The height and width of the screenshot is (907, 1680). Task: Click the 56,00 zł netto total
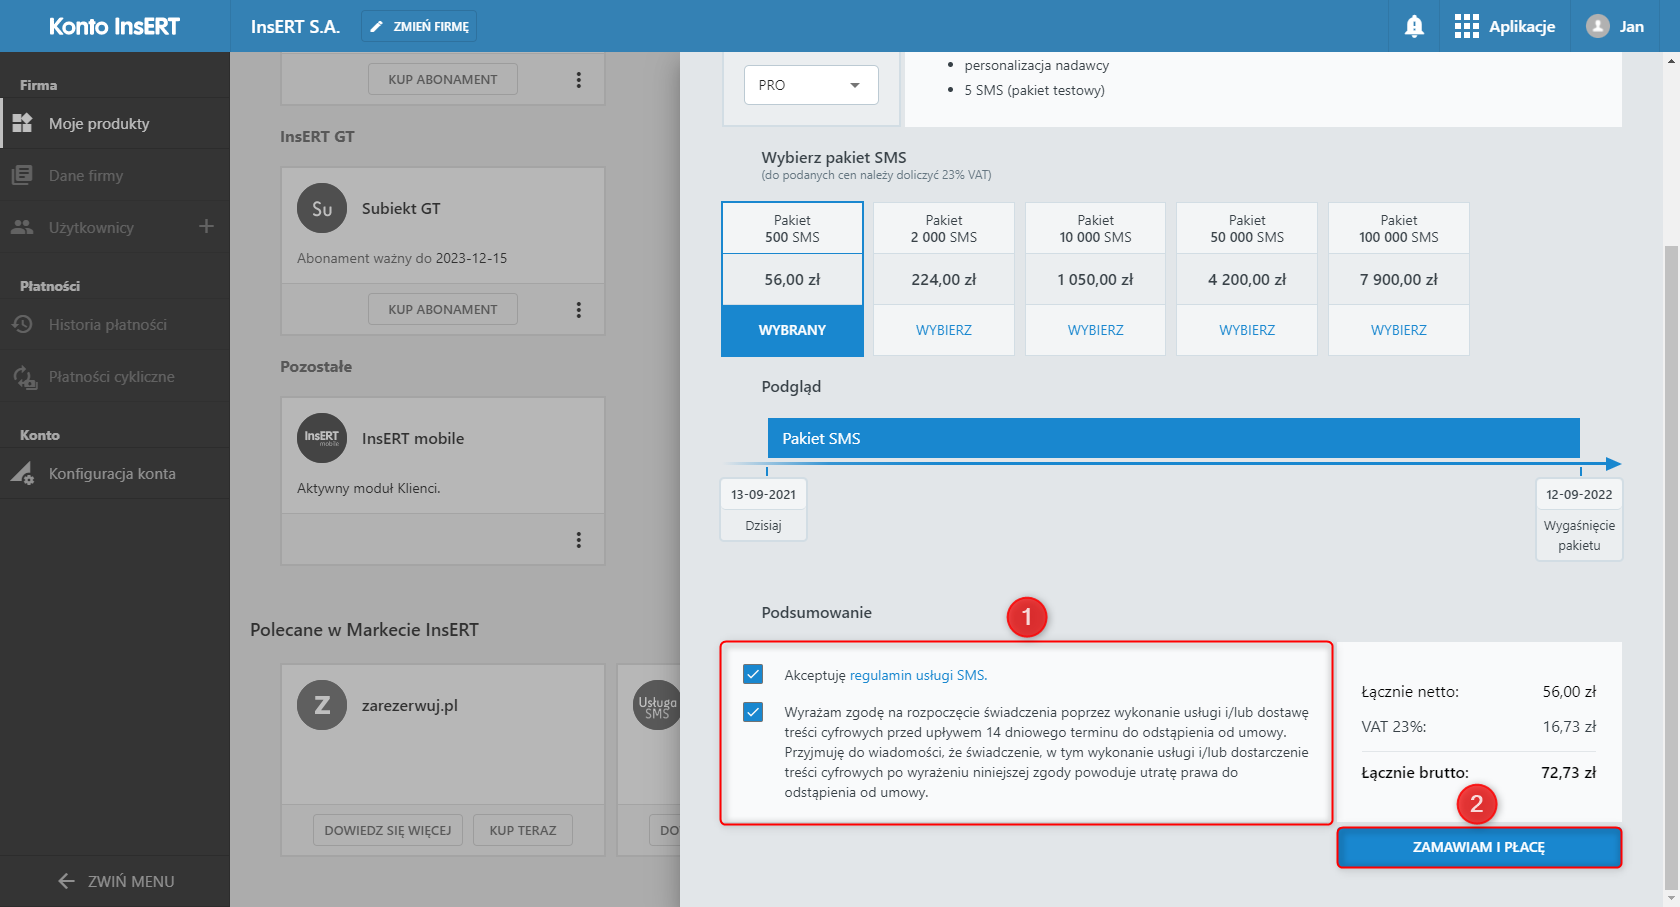click(x=1569, y=691)
